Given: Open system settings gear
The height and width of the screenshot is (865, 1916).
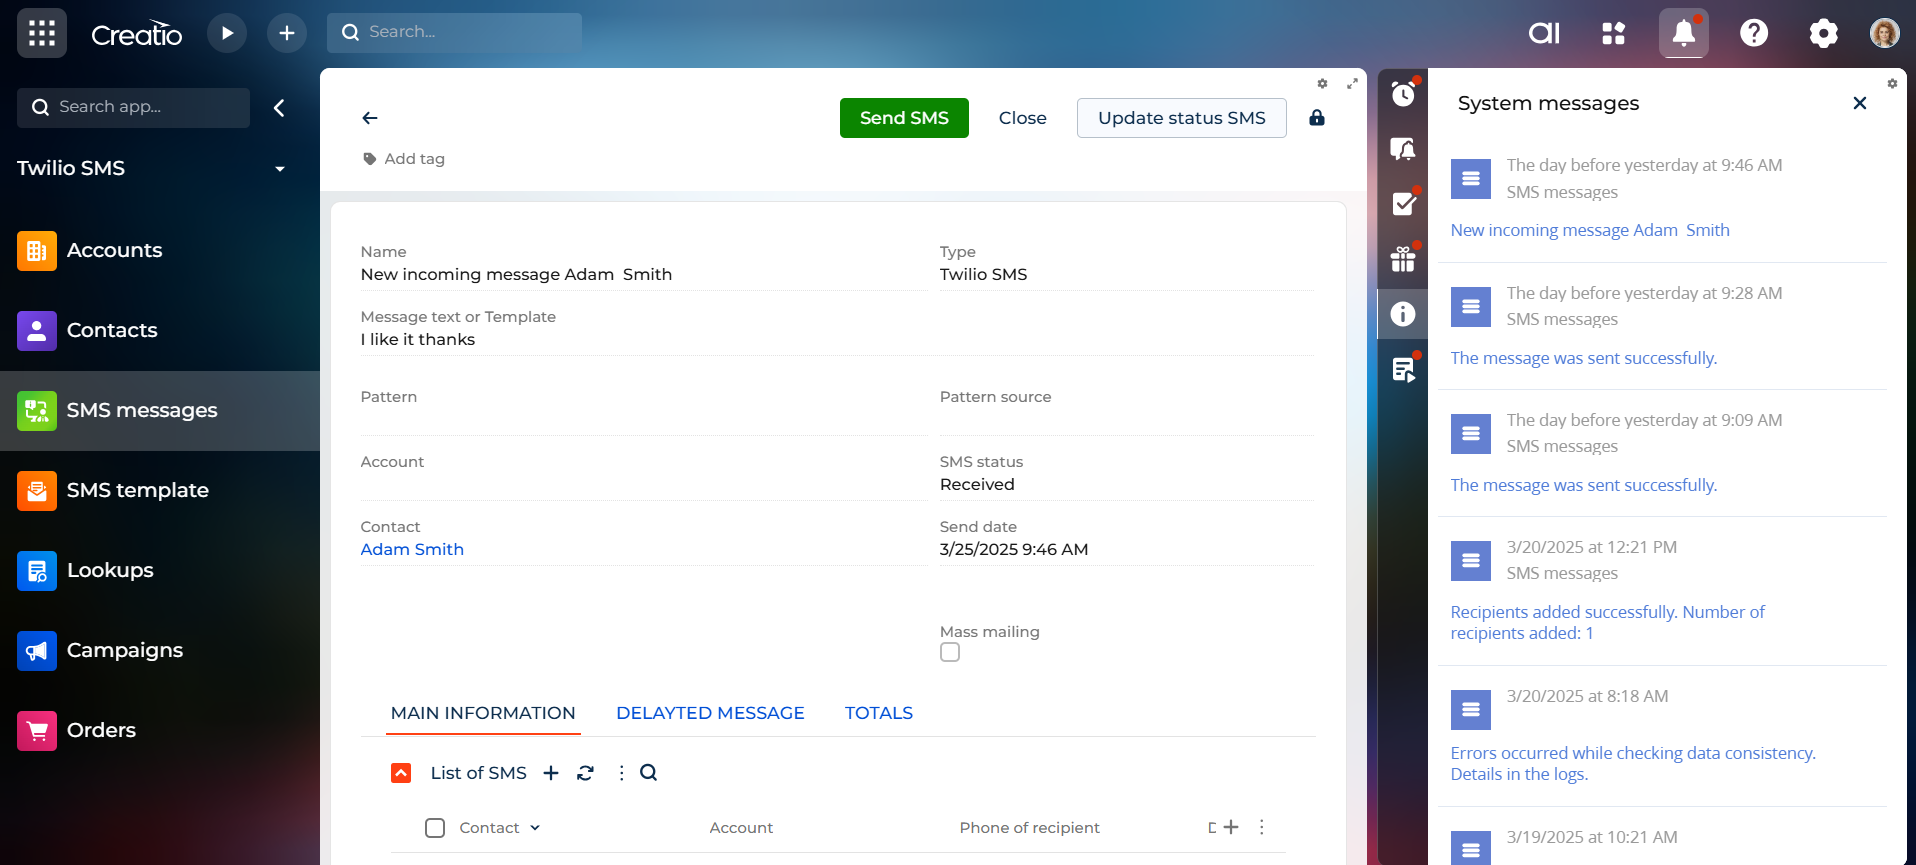Looking at the screenshot, I should 1824,33.
